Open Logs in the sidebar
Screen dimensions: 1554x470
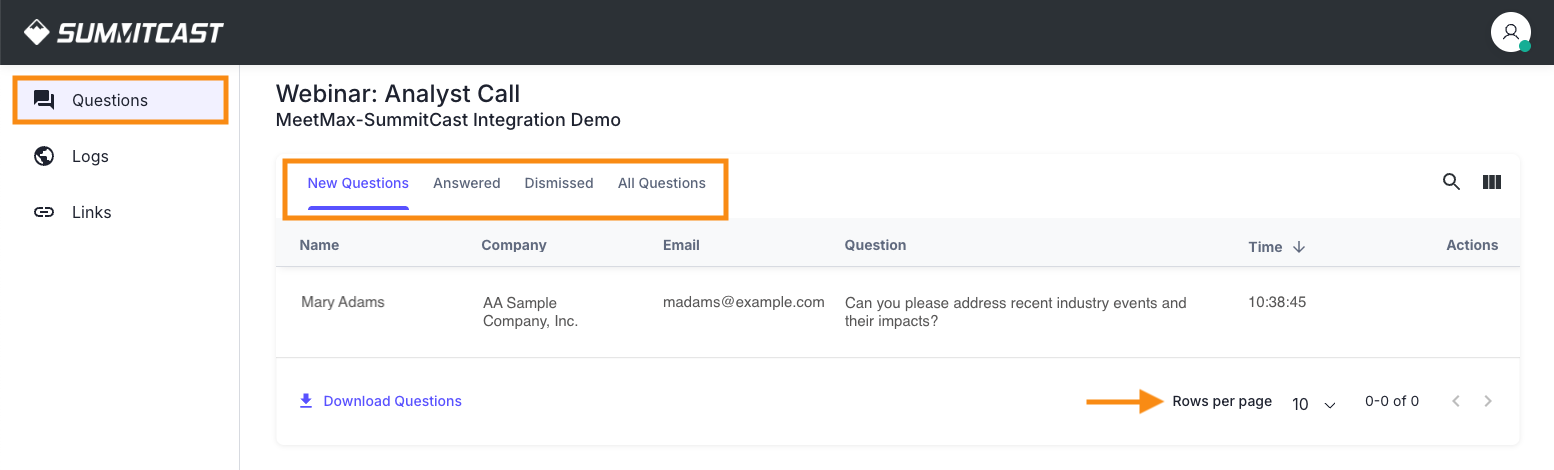[x=90, y=156]
